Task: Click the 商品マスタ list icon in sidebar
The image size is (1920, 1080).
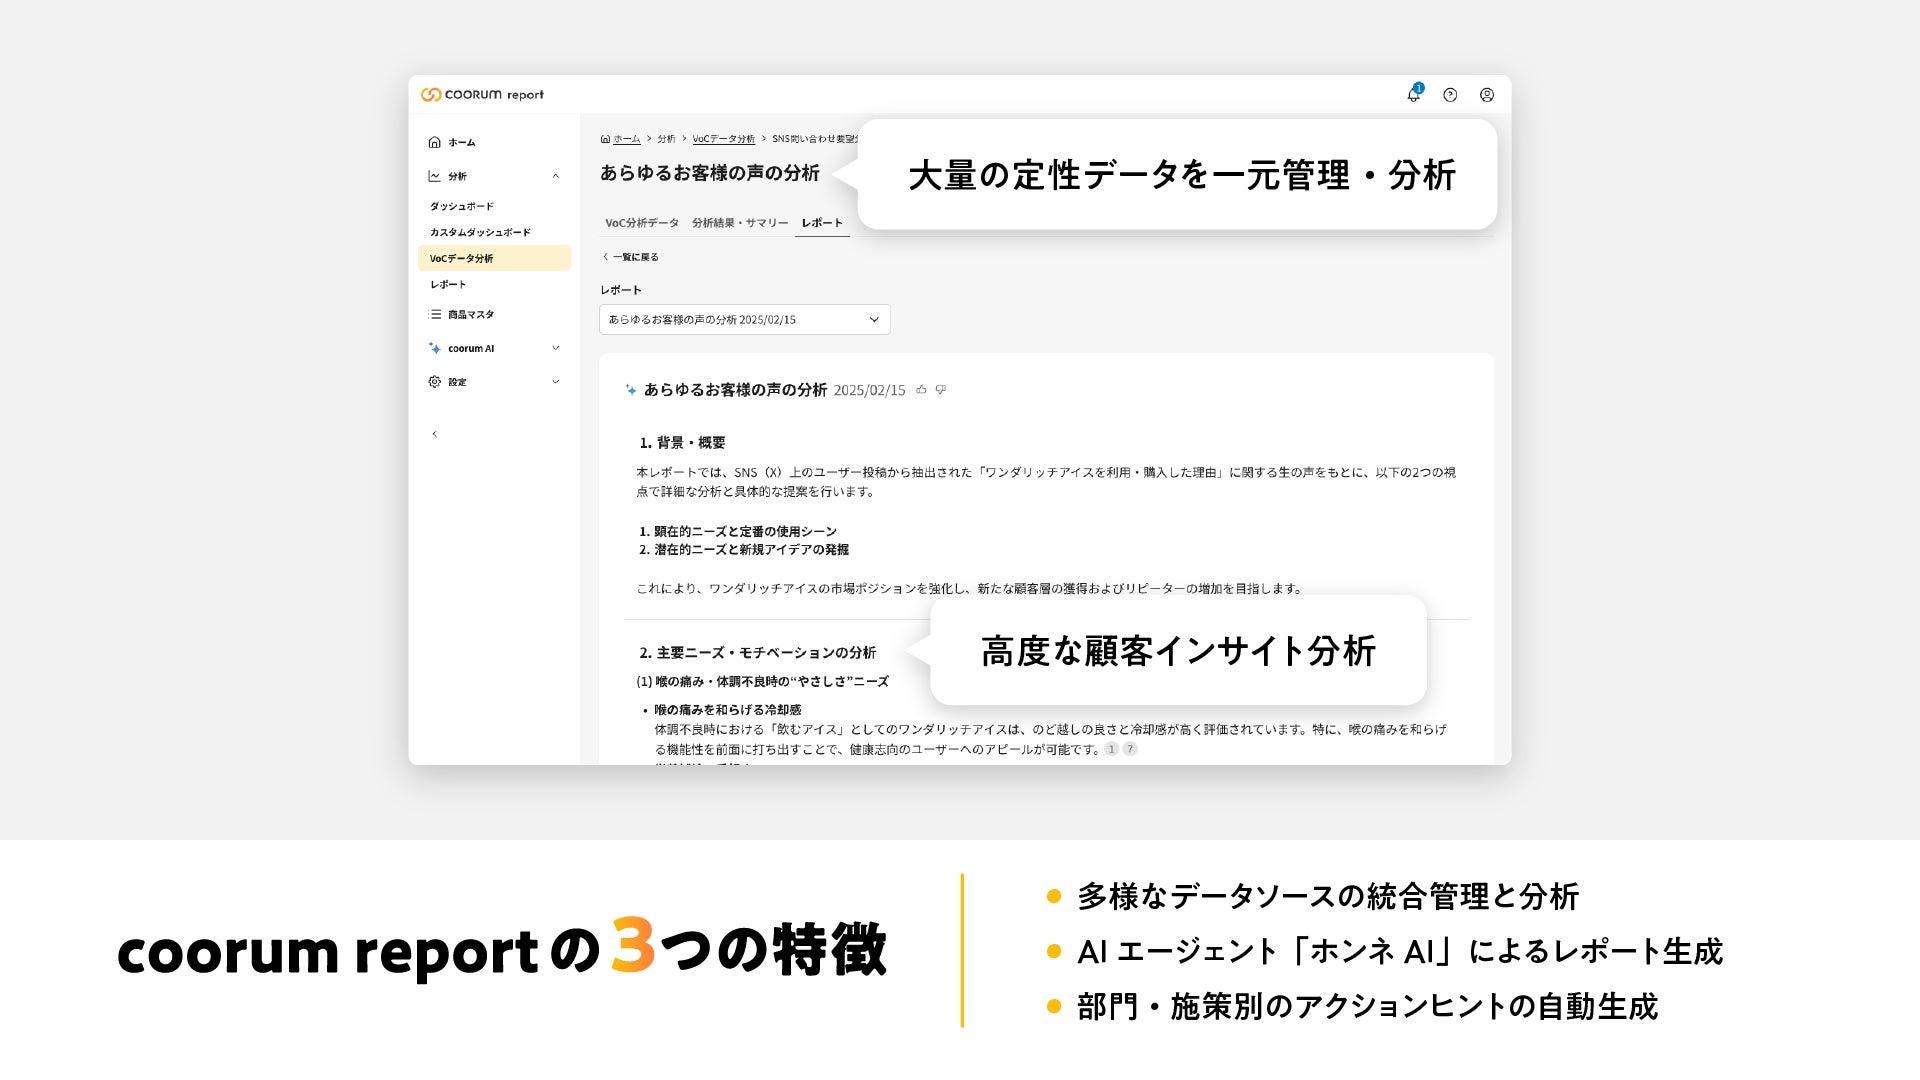Action: (x=435, y=314)
